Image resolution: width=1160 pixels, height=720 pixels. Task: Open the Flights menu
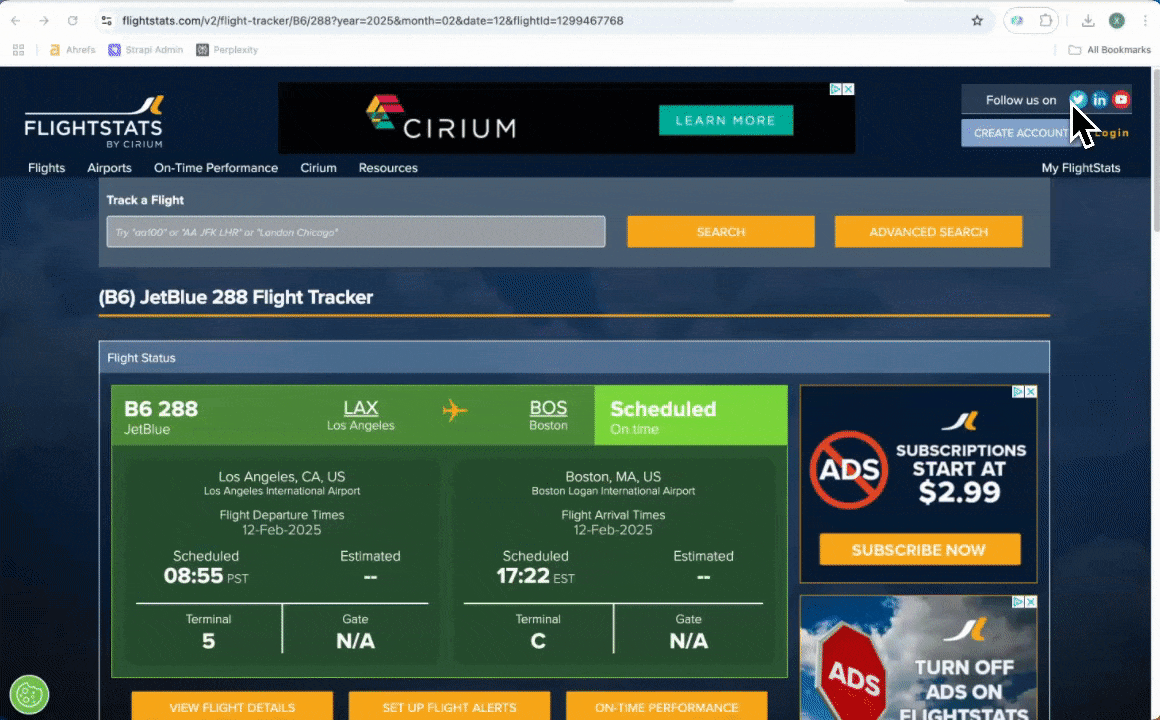pyautogui.click(x=47, y=168)
